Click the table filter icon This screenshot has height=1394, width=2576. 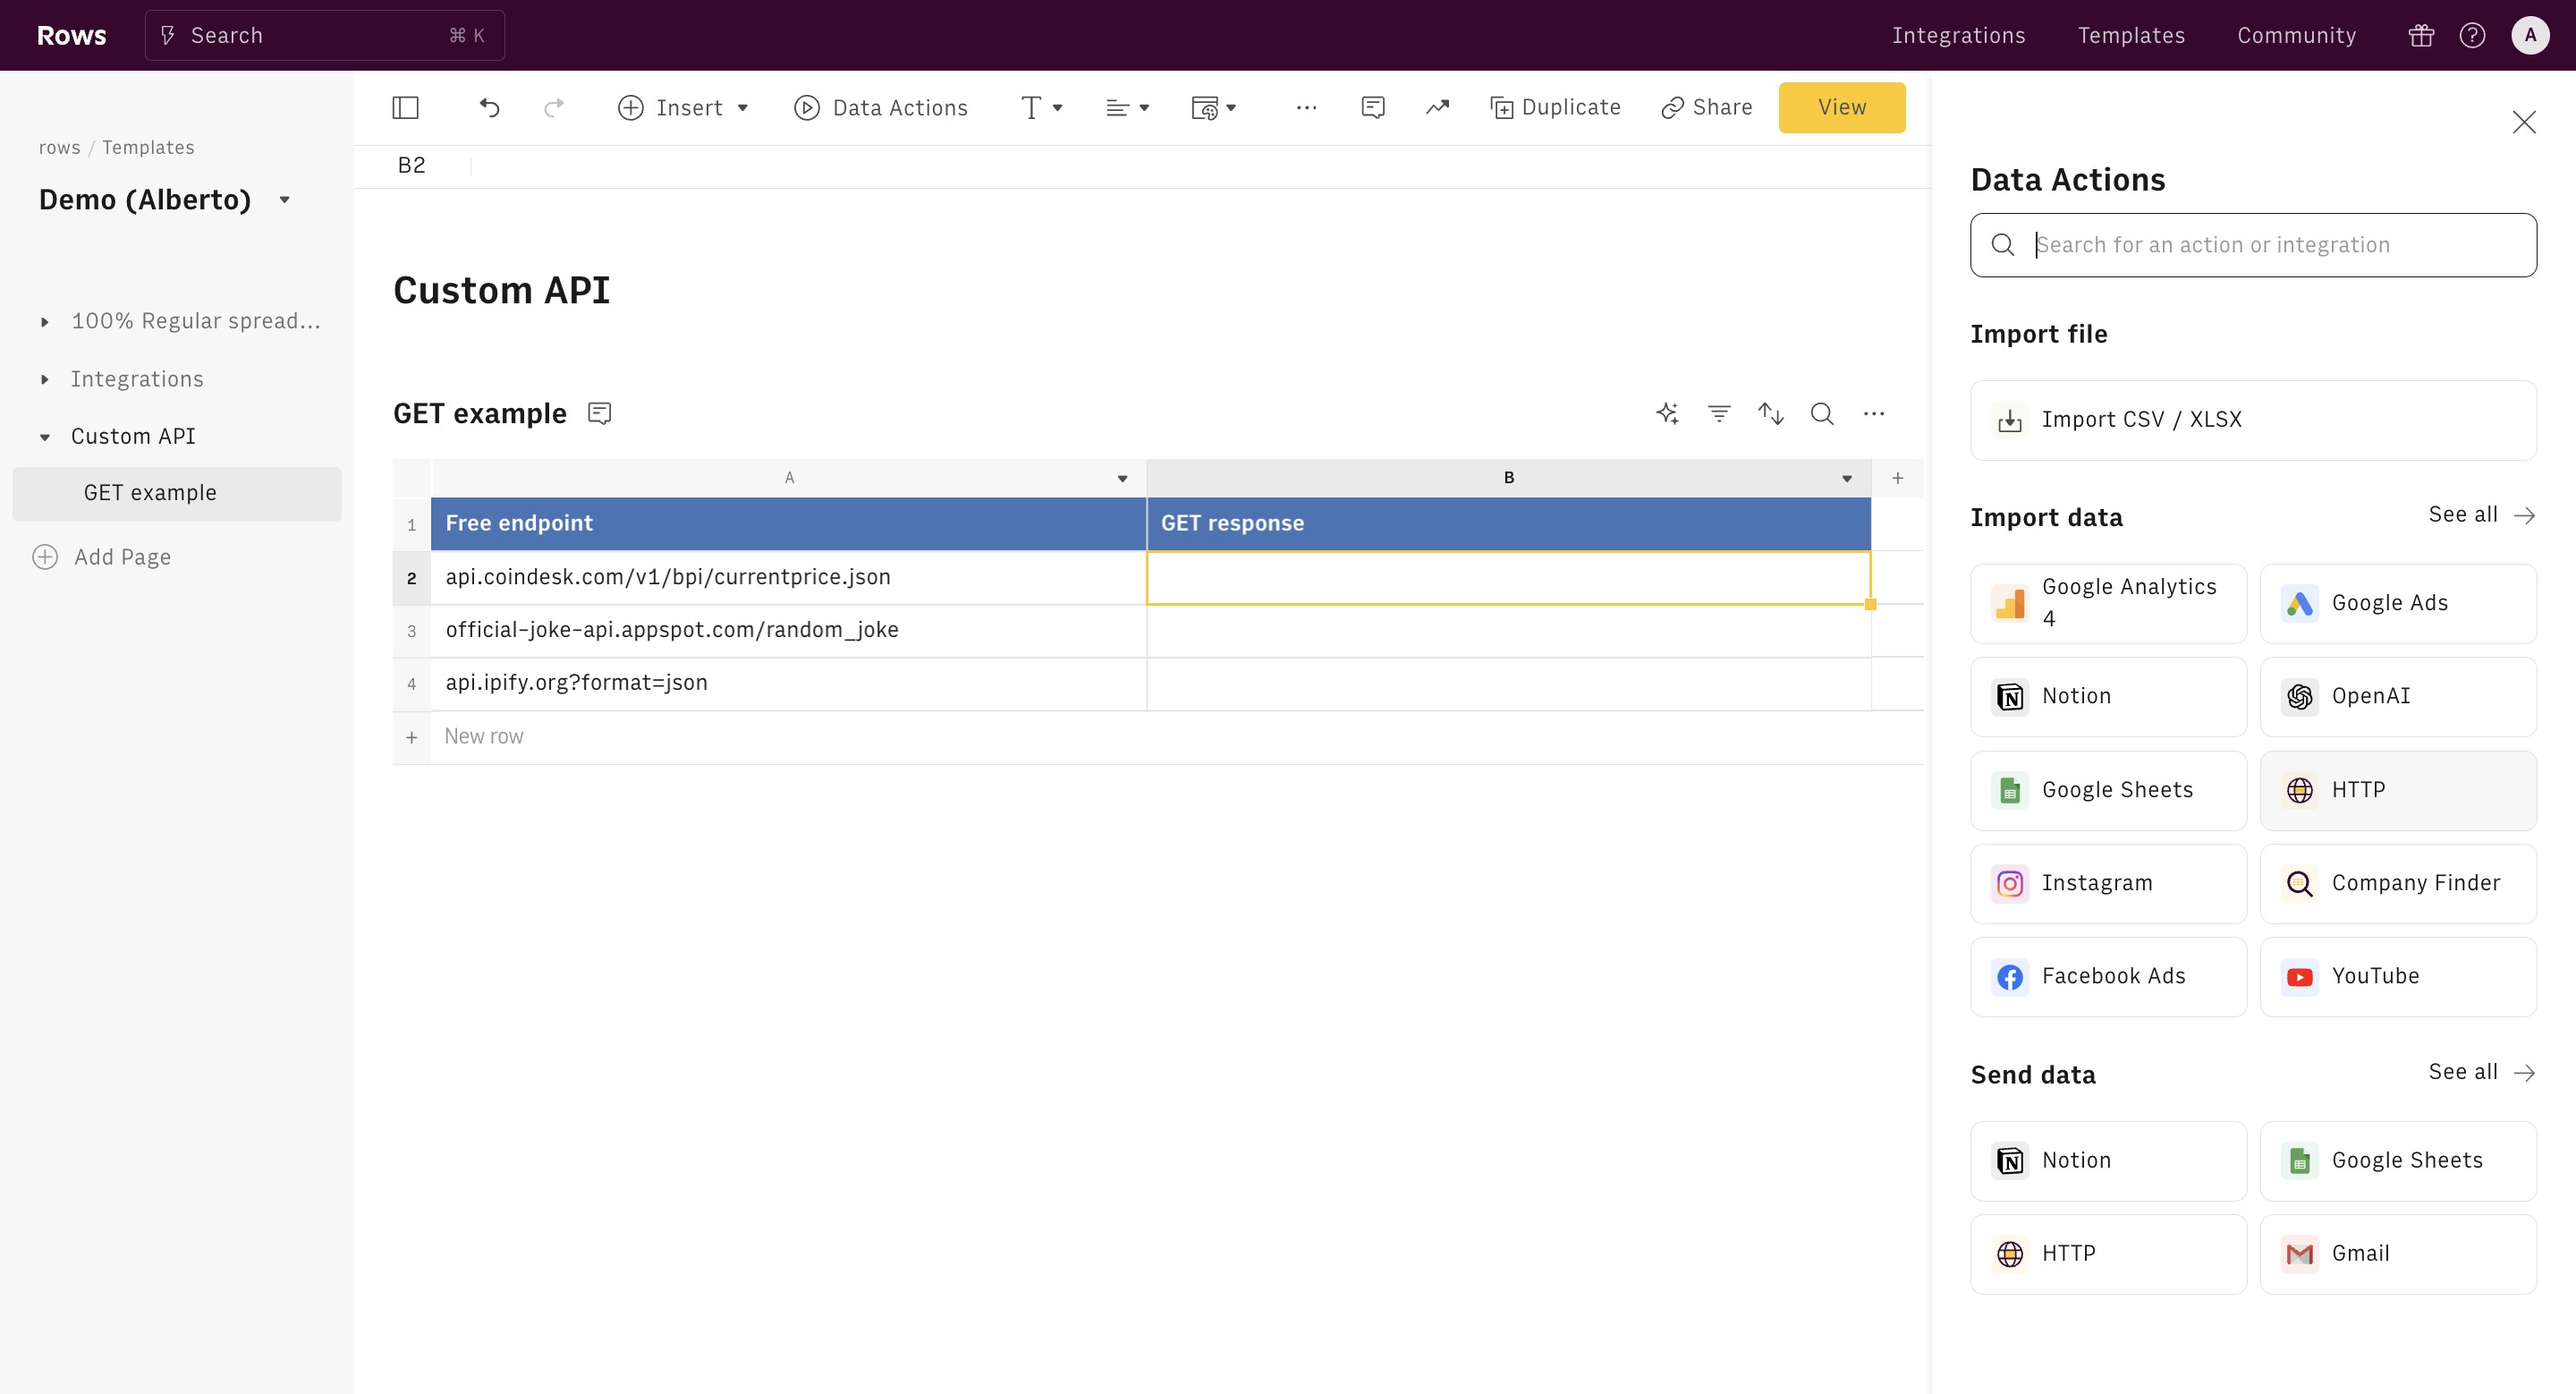pyautogui.click(x=1719, y=413)
